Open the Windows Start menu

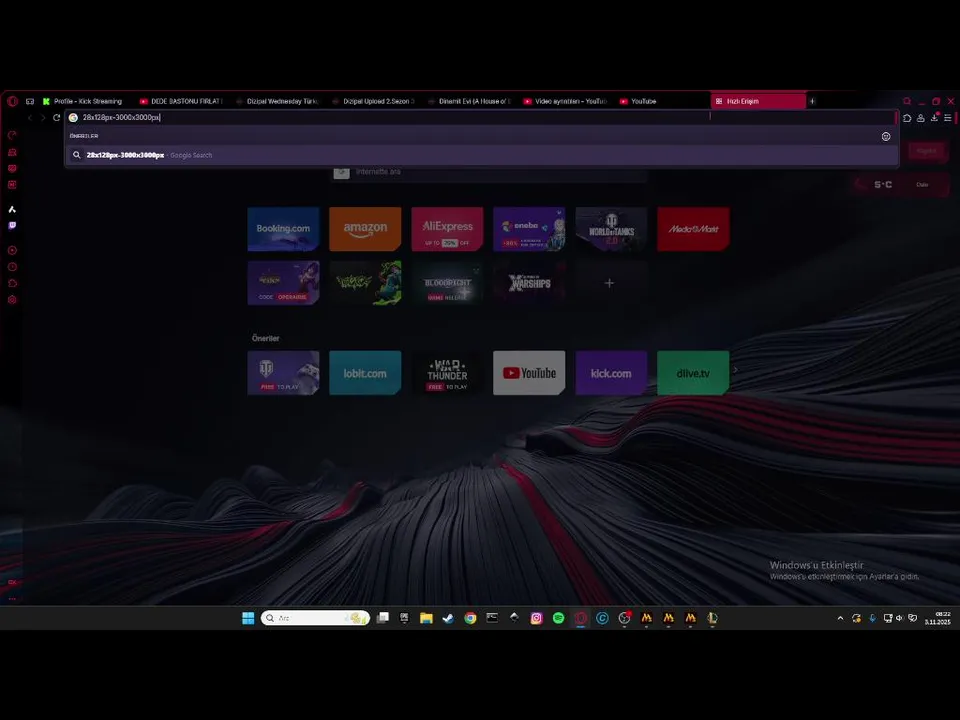click(248, 618)
